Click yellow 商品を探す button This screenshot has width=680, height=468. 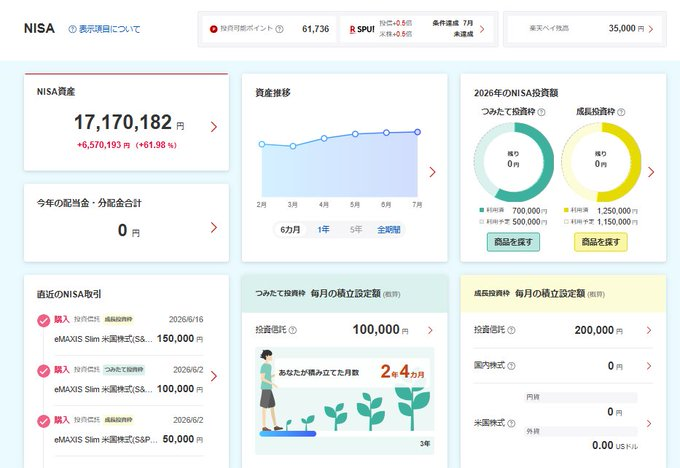(601, 242)
